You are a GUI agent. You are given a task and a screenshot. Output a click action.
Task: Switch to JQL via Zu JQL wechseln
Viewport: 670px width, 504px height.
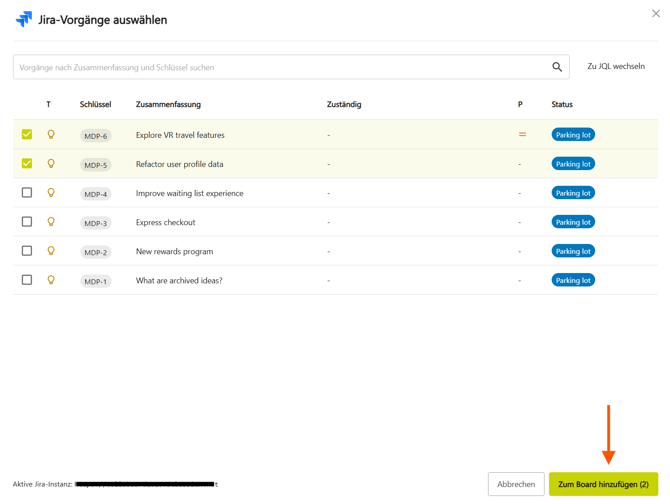615,67
